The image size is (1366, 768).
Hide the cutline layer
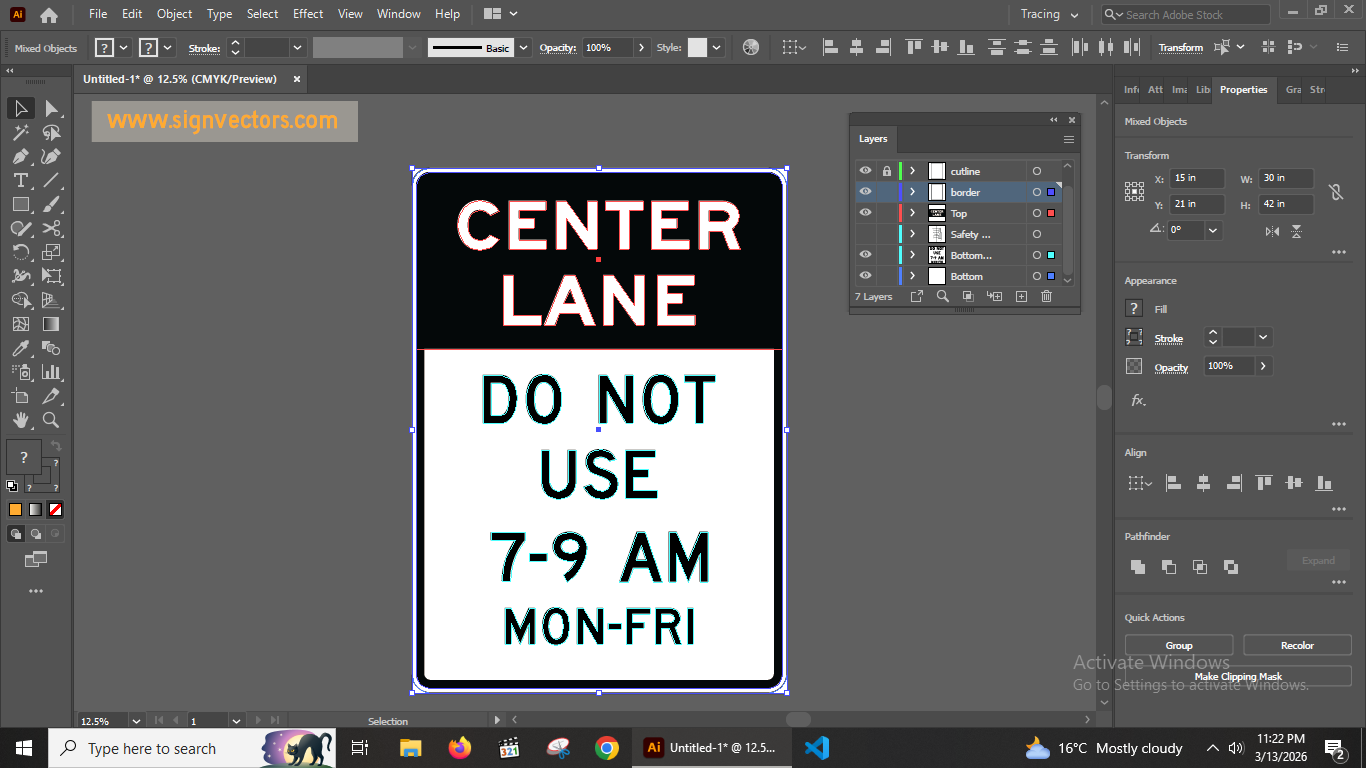click(x=865, y=171)
